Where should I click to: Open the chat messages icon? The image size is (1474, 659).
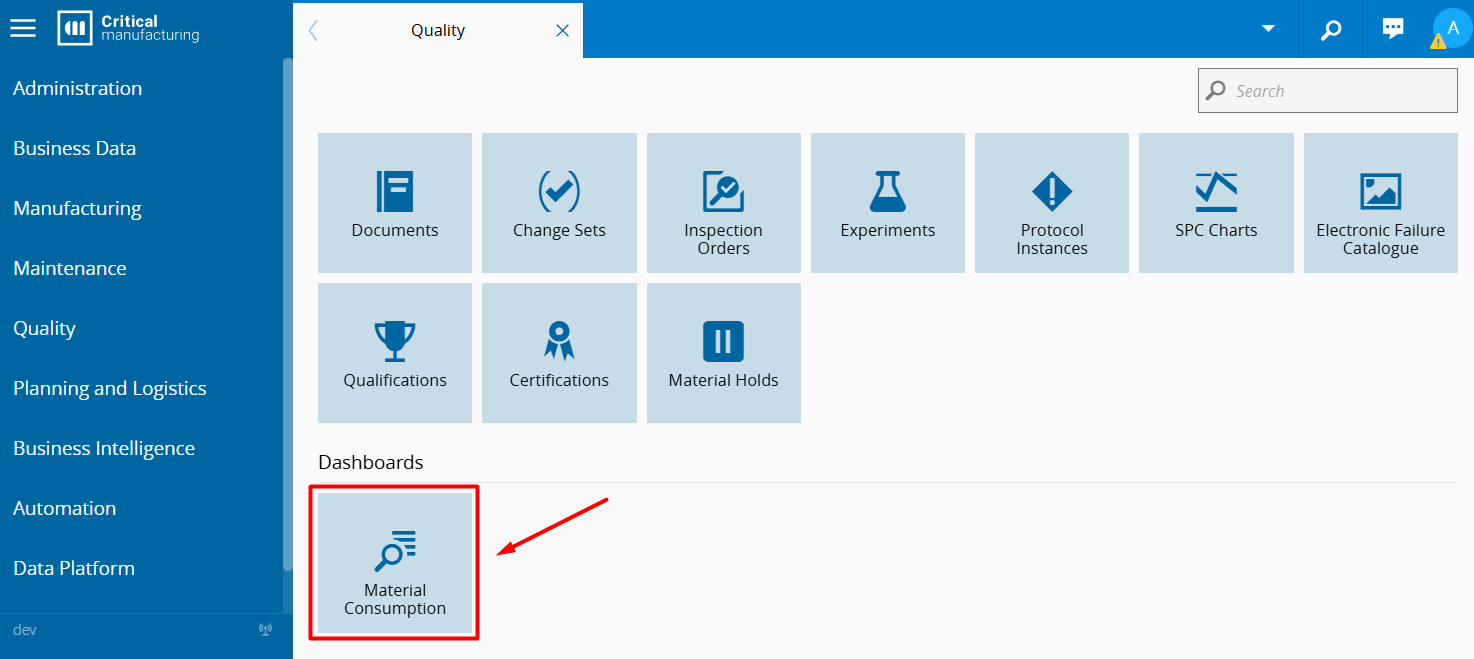click(x=1392, y=29)
